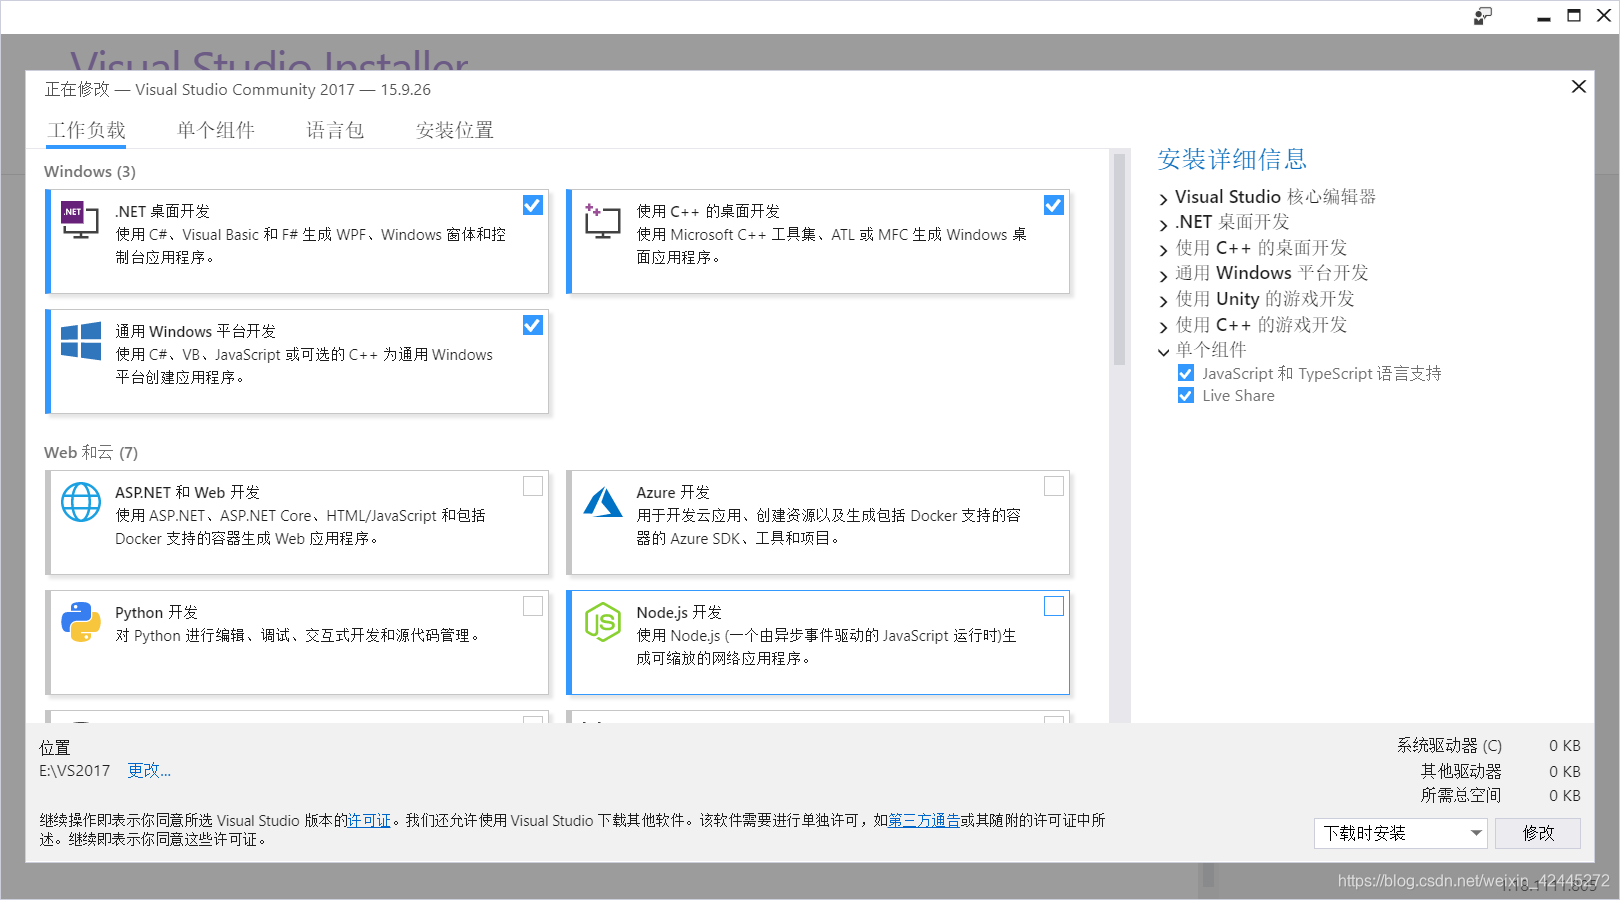Click the Windows logo for 通用 Windows 平台开发
Screen dimensions: 1620x900
81,341
